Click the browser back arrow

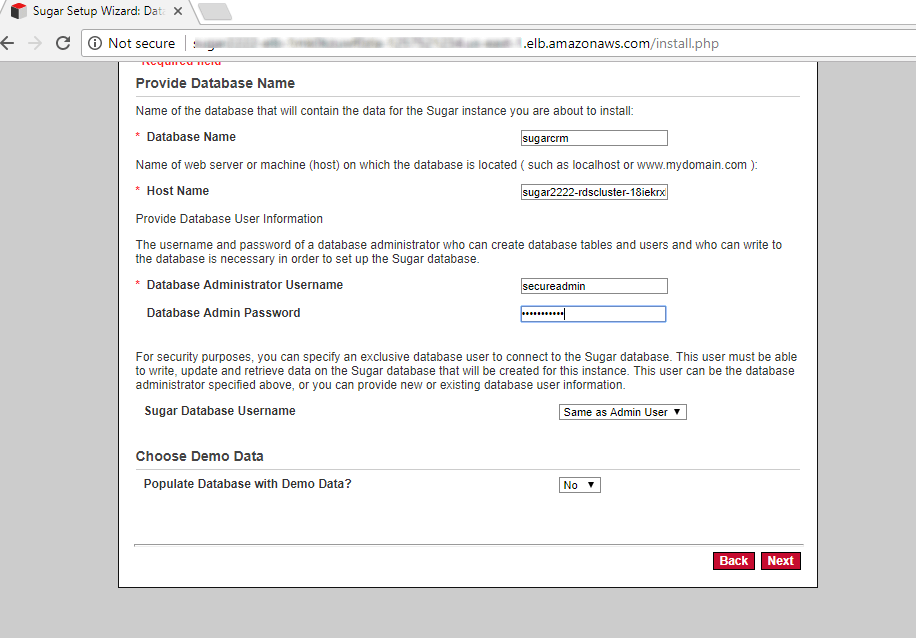pos(8,43)
